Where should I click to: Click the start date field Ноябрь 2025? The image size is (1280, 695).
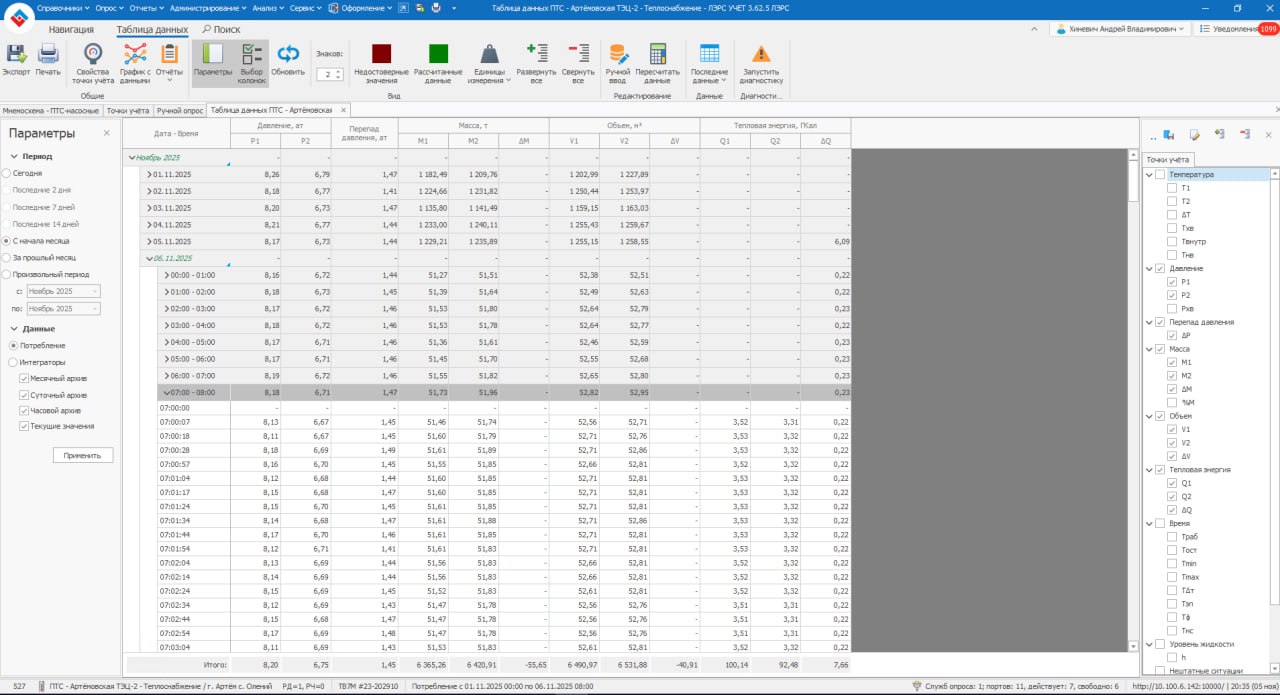tap(63, 291)
